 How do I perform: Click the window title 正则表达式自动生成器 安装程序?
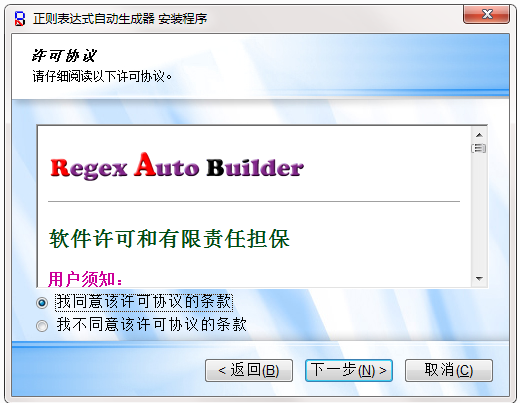(120, 19)
